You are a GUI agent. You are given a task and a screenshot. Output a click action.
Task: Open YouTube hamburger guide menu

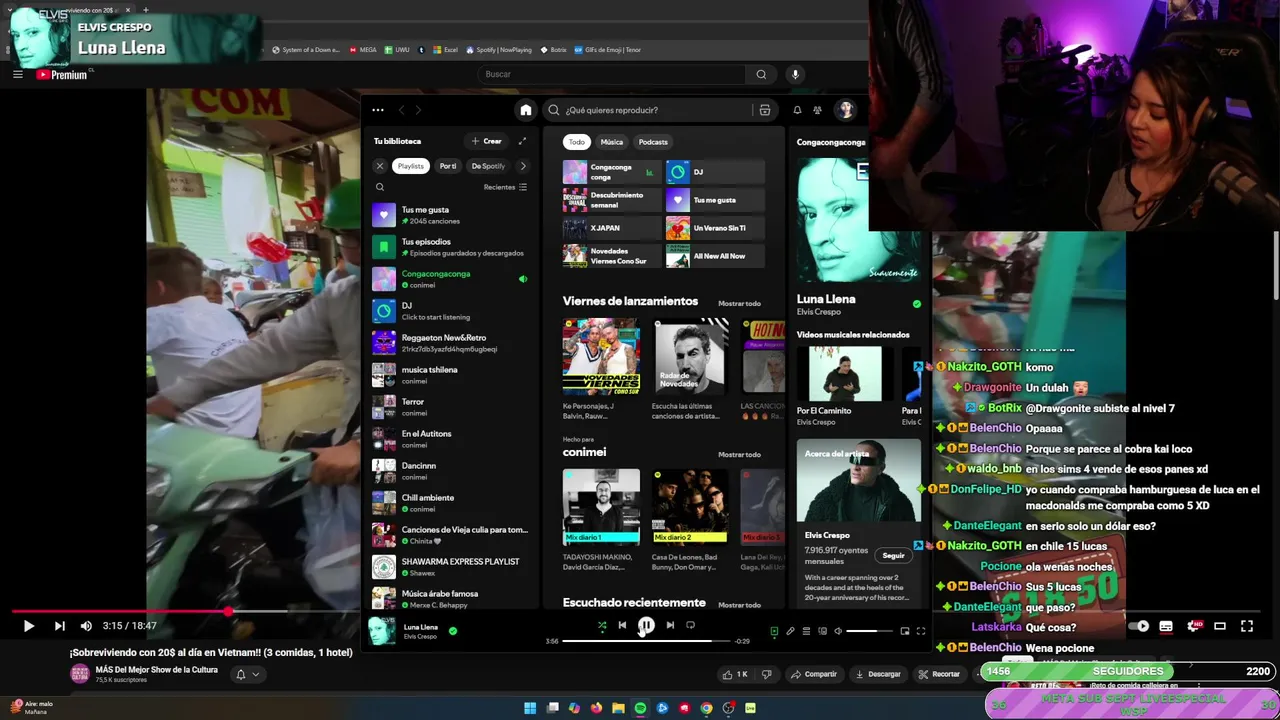point(17,74)
